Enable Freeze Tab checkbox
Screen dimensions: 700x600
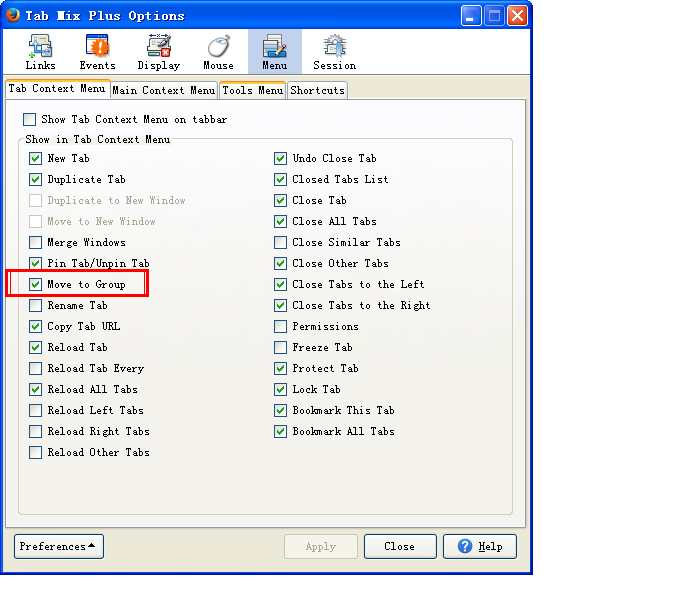(280, 347)
